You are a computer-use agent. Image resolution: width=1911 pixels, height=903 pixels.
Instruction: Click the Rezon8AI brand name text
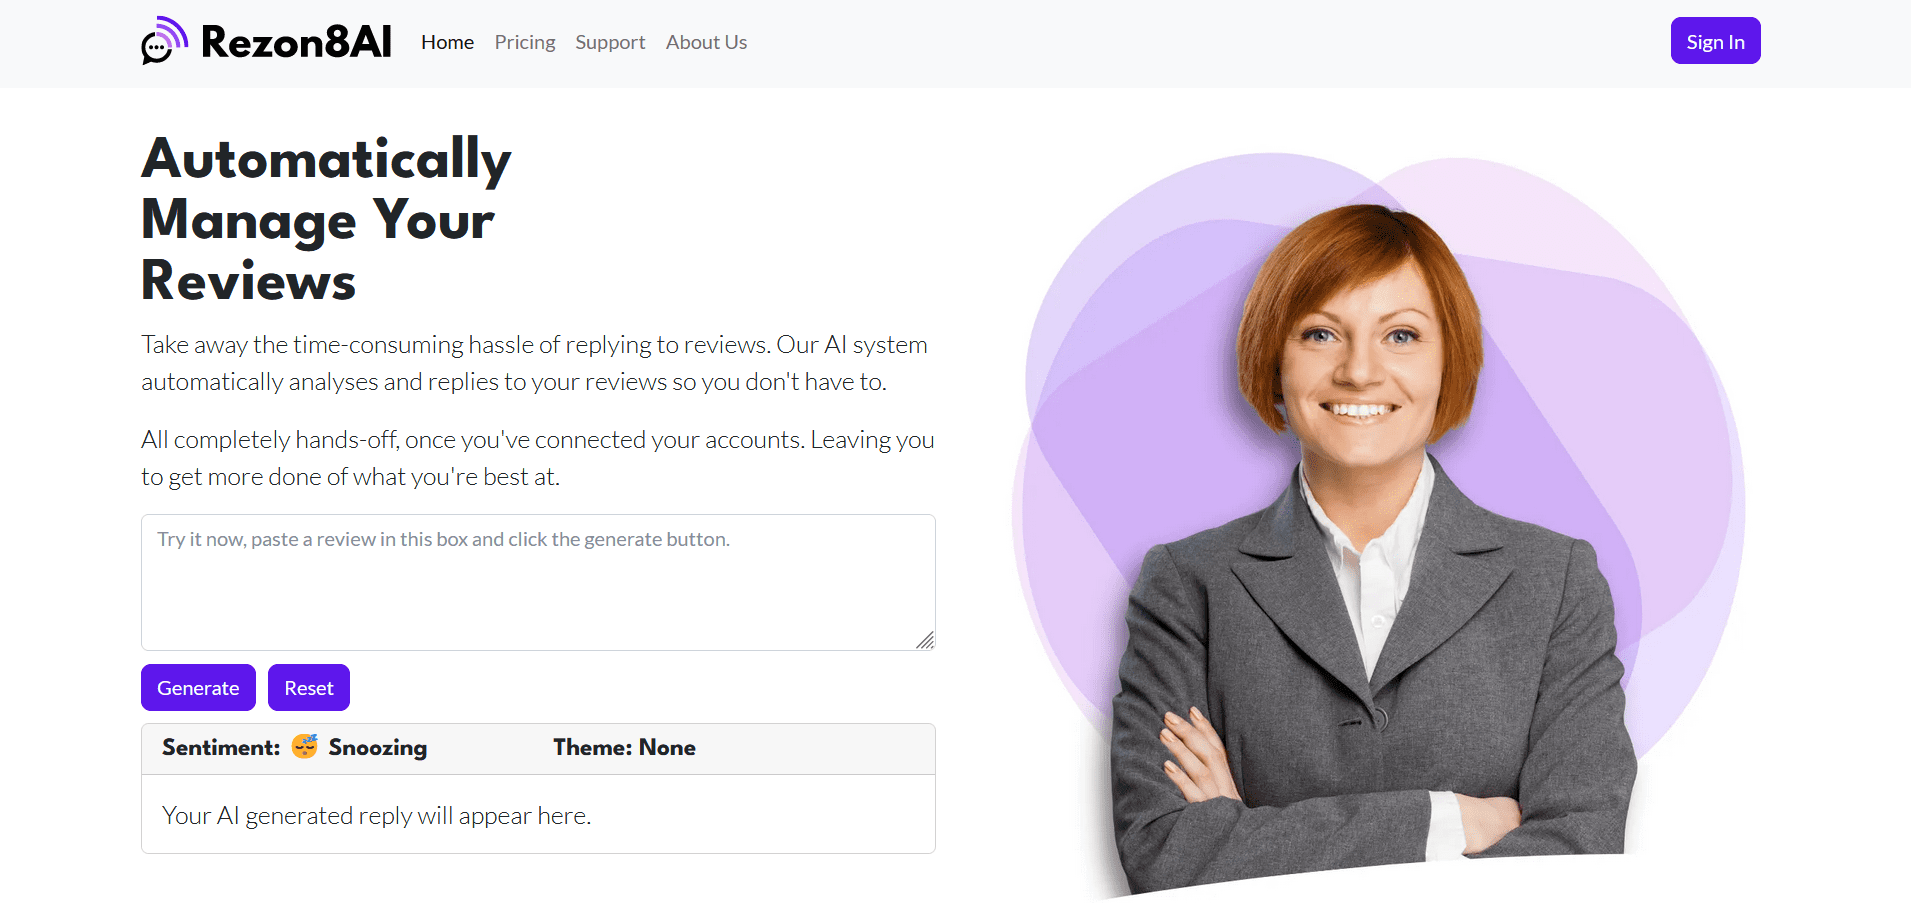[296, 42]
